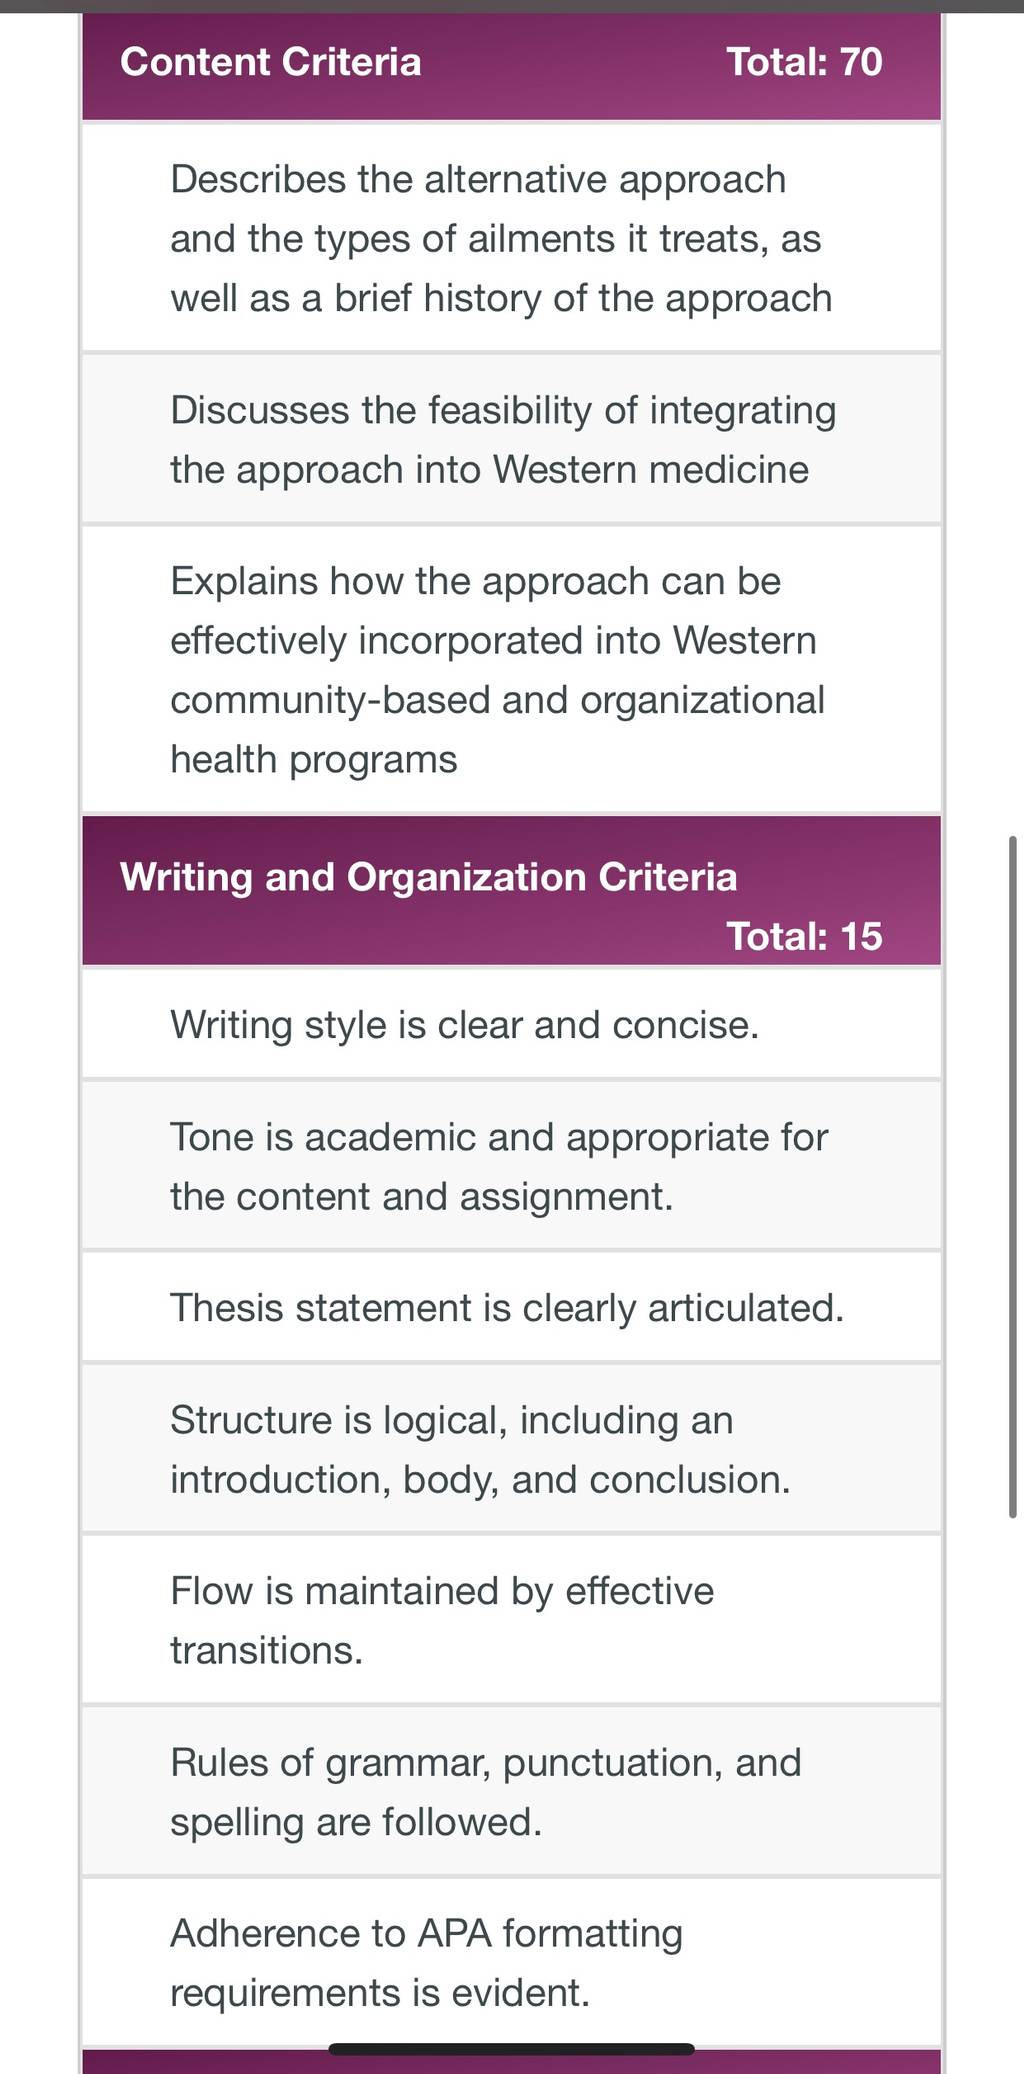Tap 'requirements is evident' text line

380,1993
